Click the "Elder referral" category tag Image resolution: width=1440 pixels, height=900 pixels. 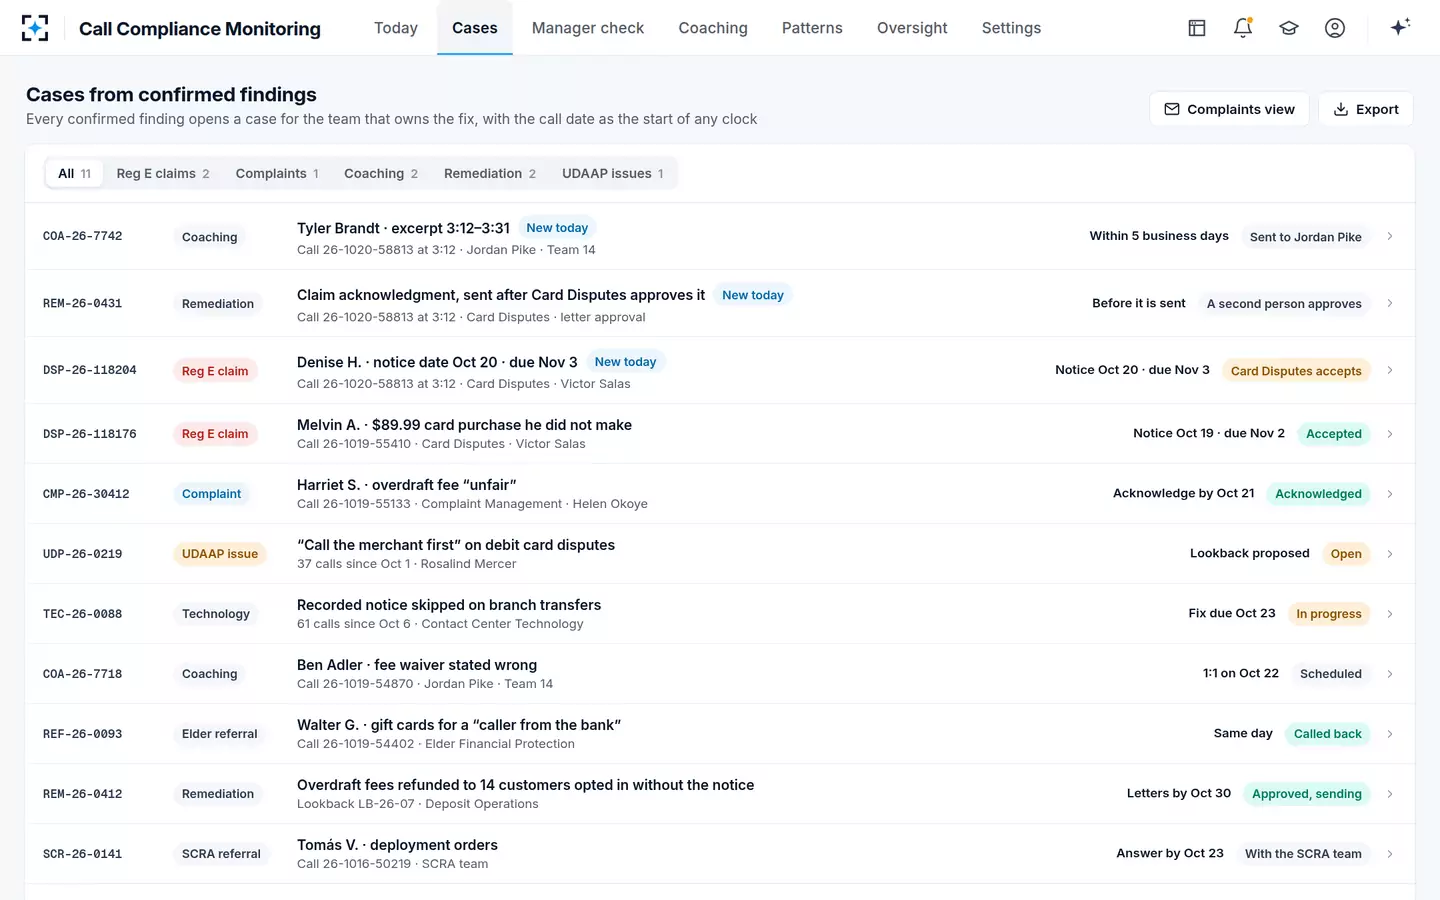pyautogui.click(x=220, y=734)
